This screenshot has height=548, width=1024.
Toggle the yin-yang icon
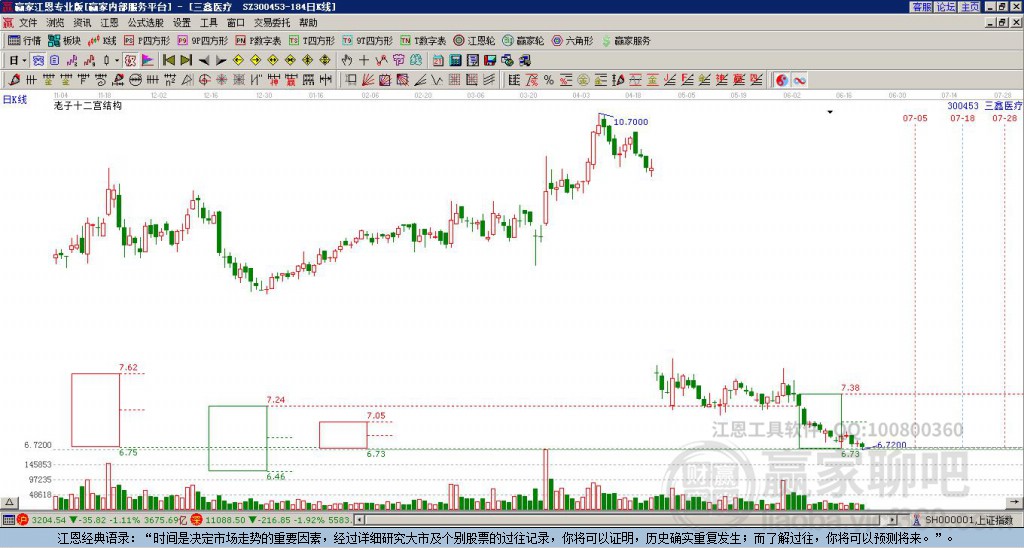pos(782,80)
